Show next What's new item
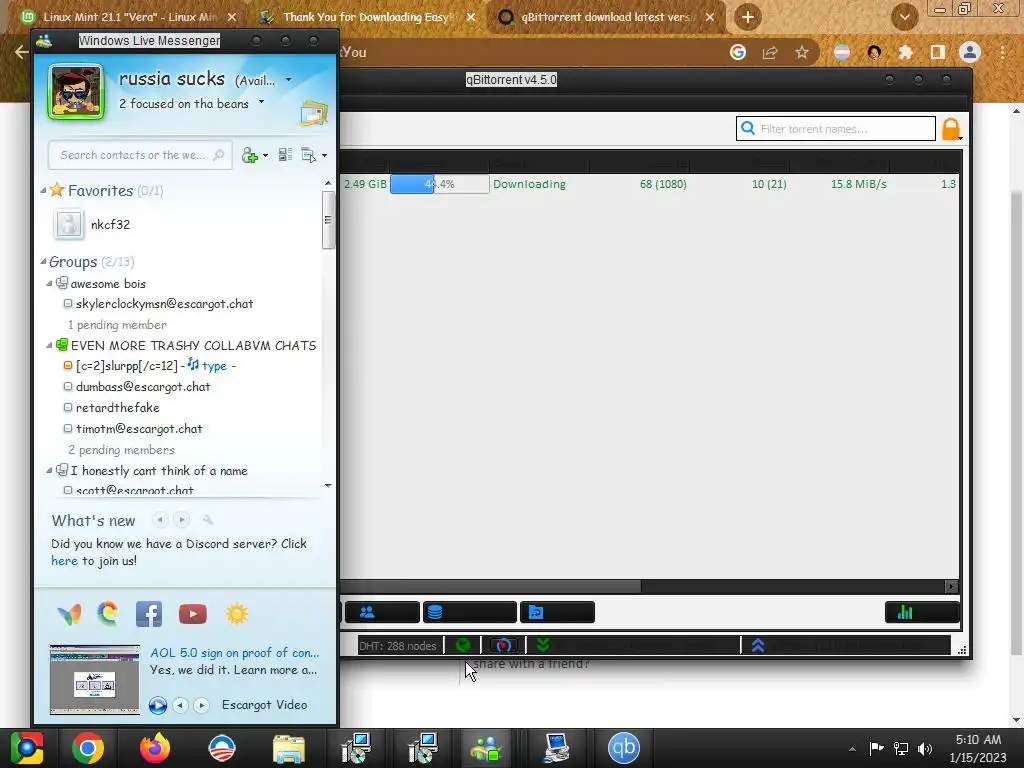Screen dimensions: 1024x768 [182, 520]
